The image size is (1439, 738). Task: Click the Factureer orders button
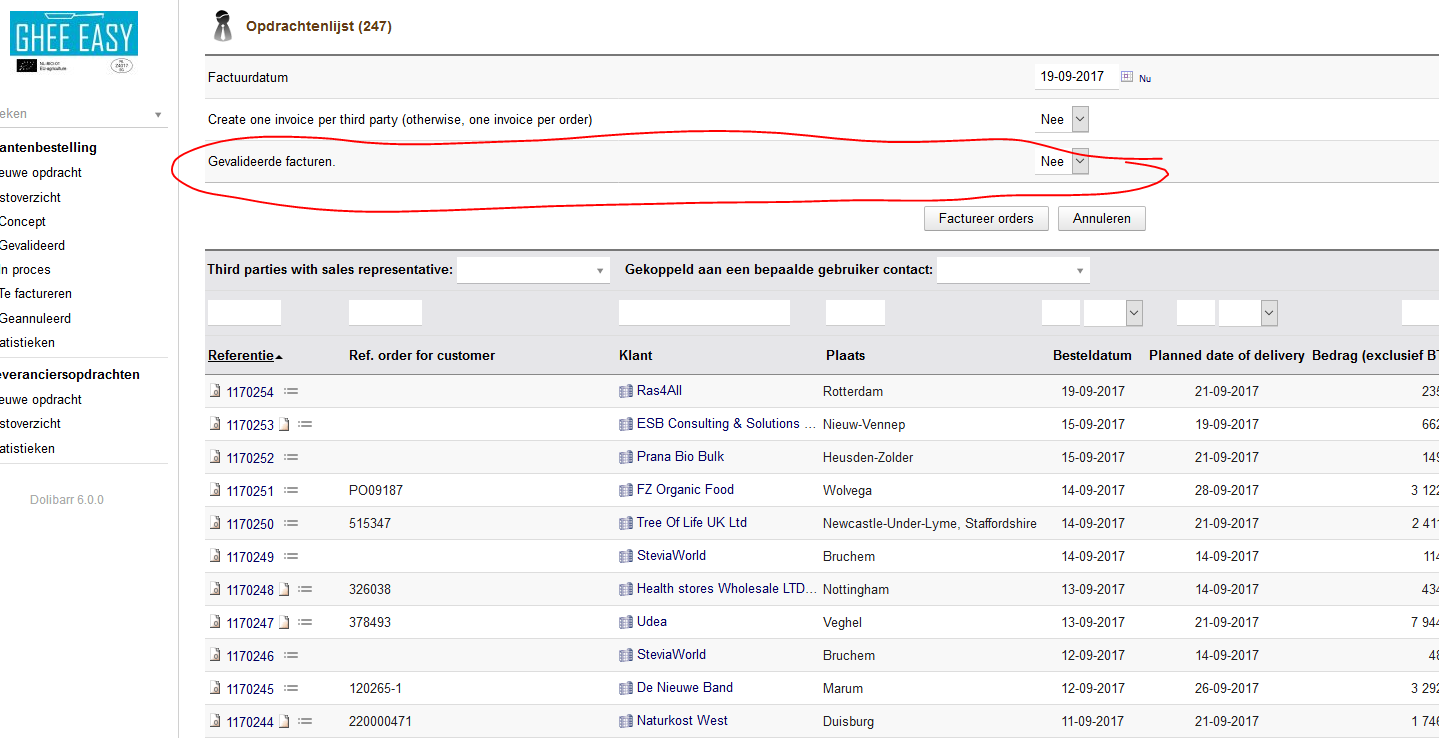pos(985,218)
